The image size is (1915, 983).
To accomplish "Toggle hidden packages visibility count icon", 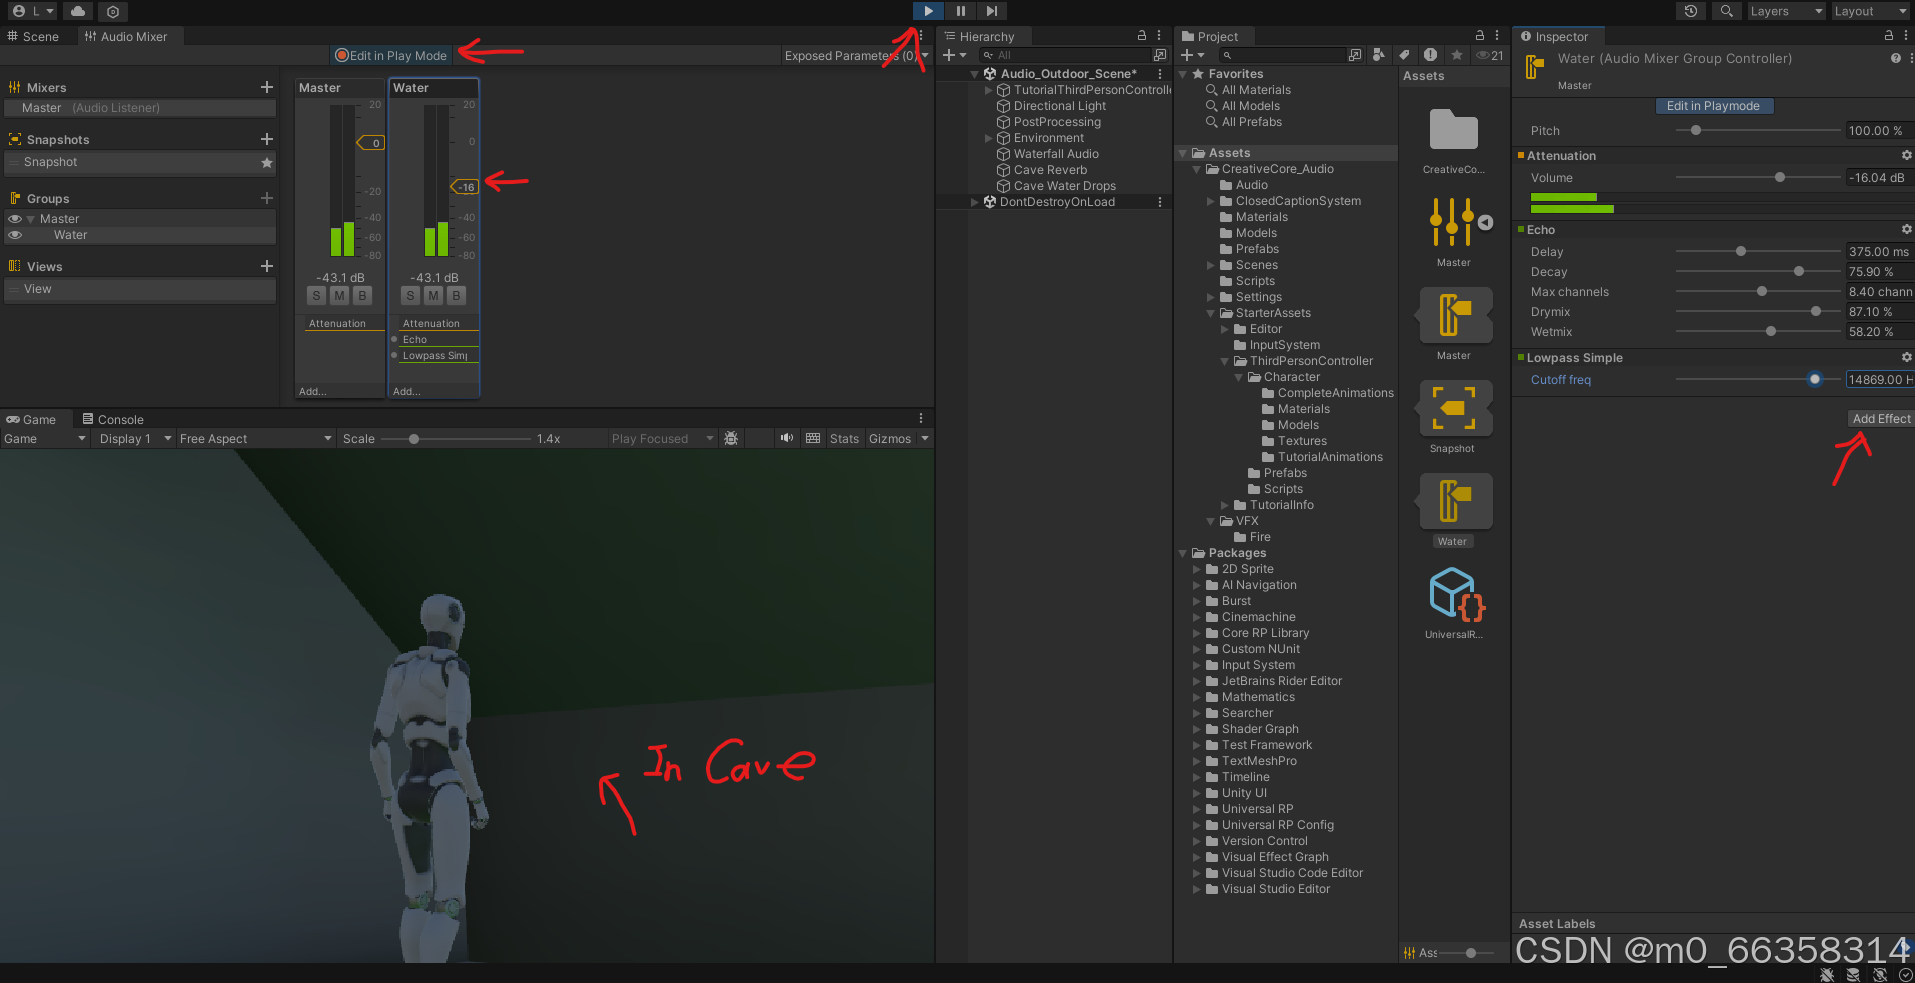I will (x=1490, y=55).
